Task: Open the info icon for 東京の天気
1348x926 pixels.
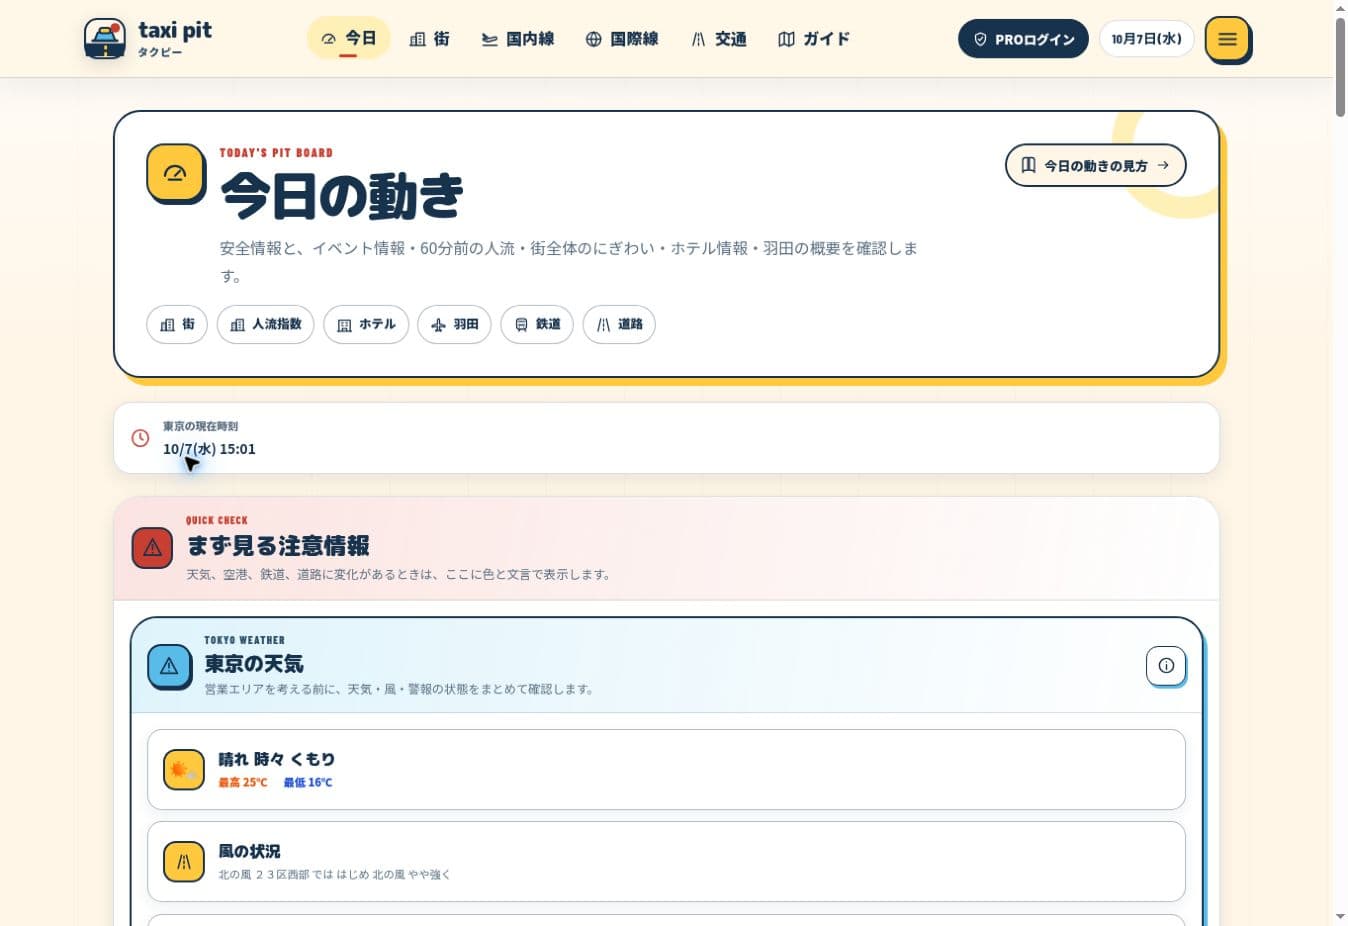Action: (1166, 666)
